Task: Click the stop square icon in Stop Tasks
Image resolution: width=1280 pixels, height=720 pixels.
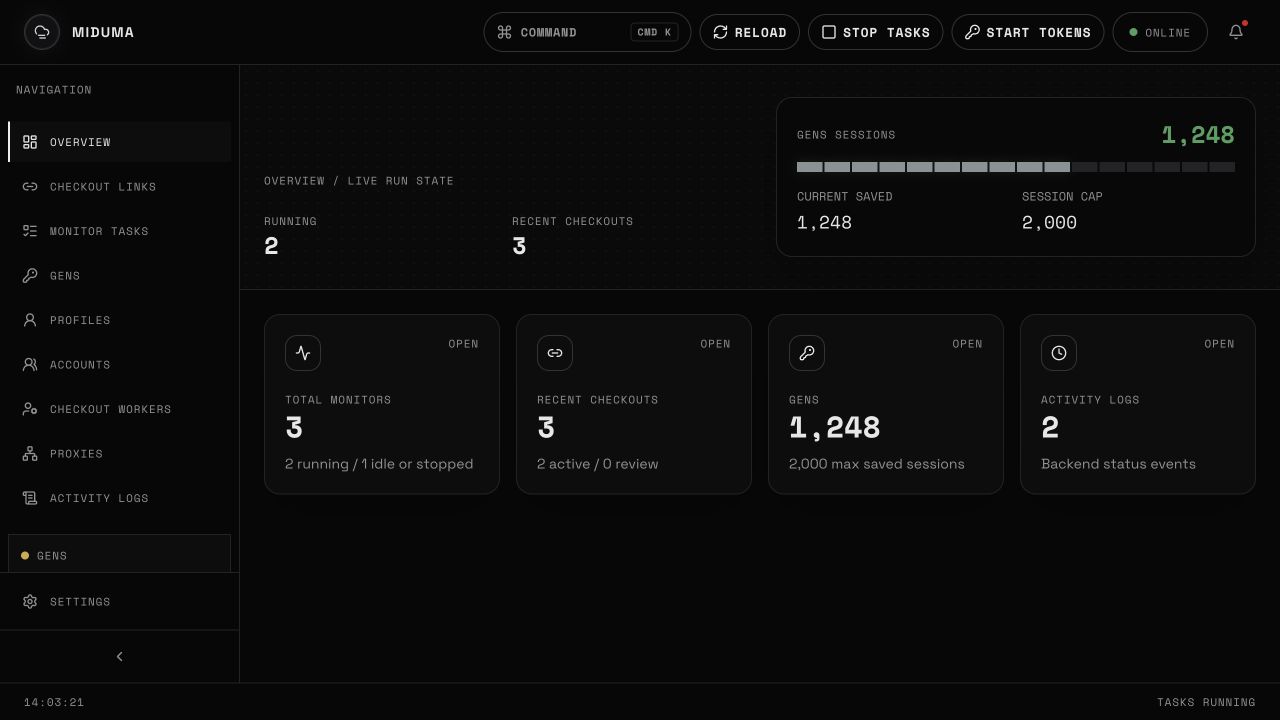Action: pos(829,32)
